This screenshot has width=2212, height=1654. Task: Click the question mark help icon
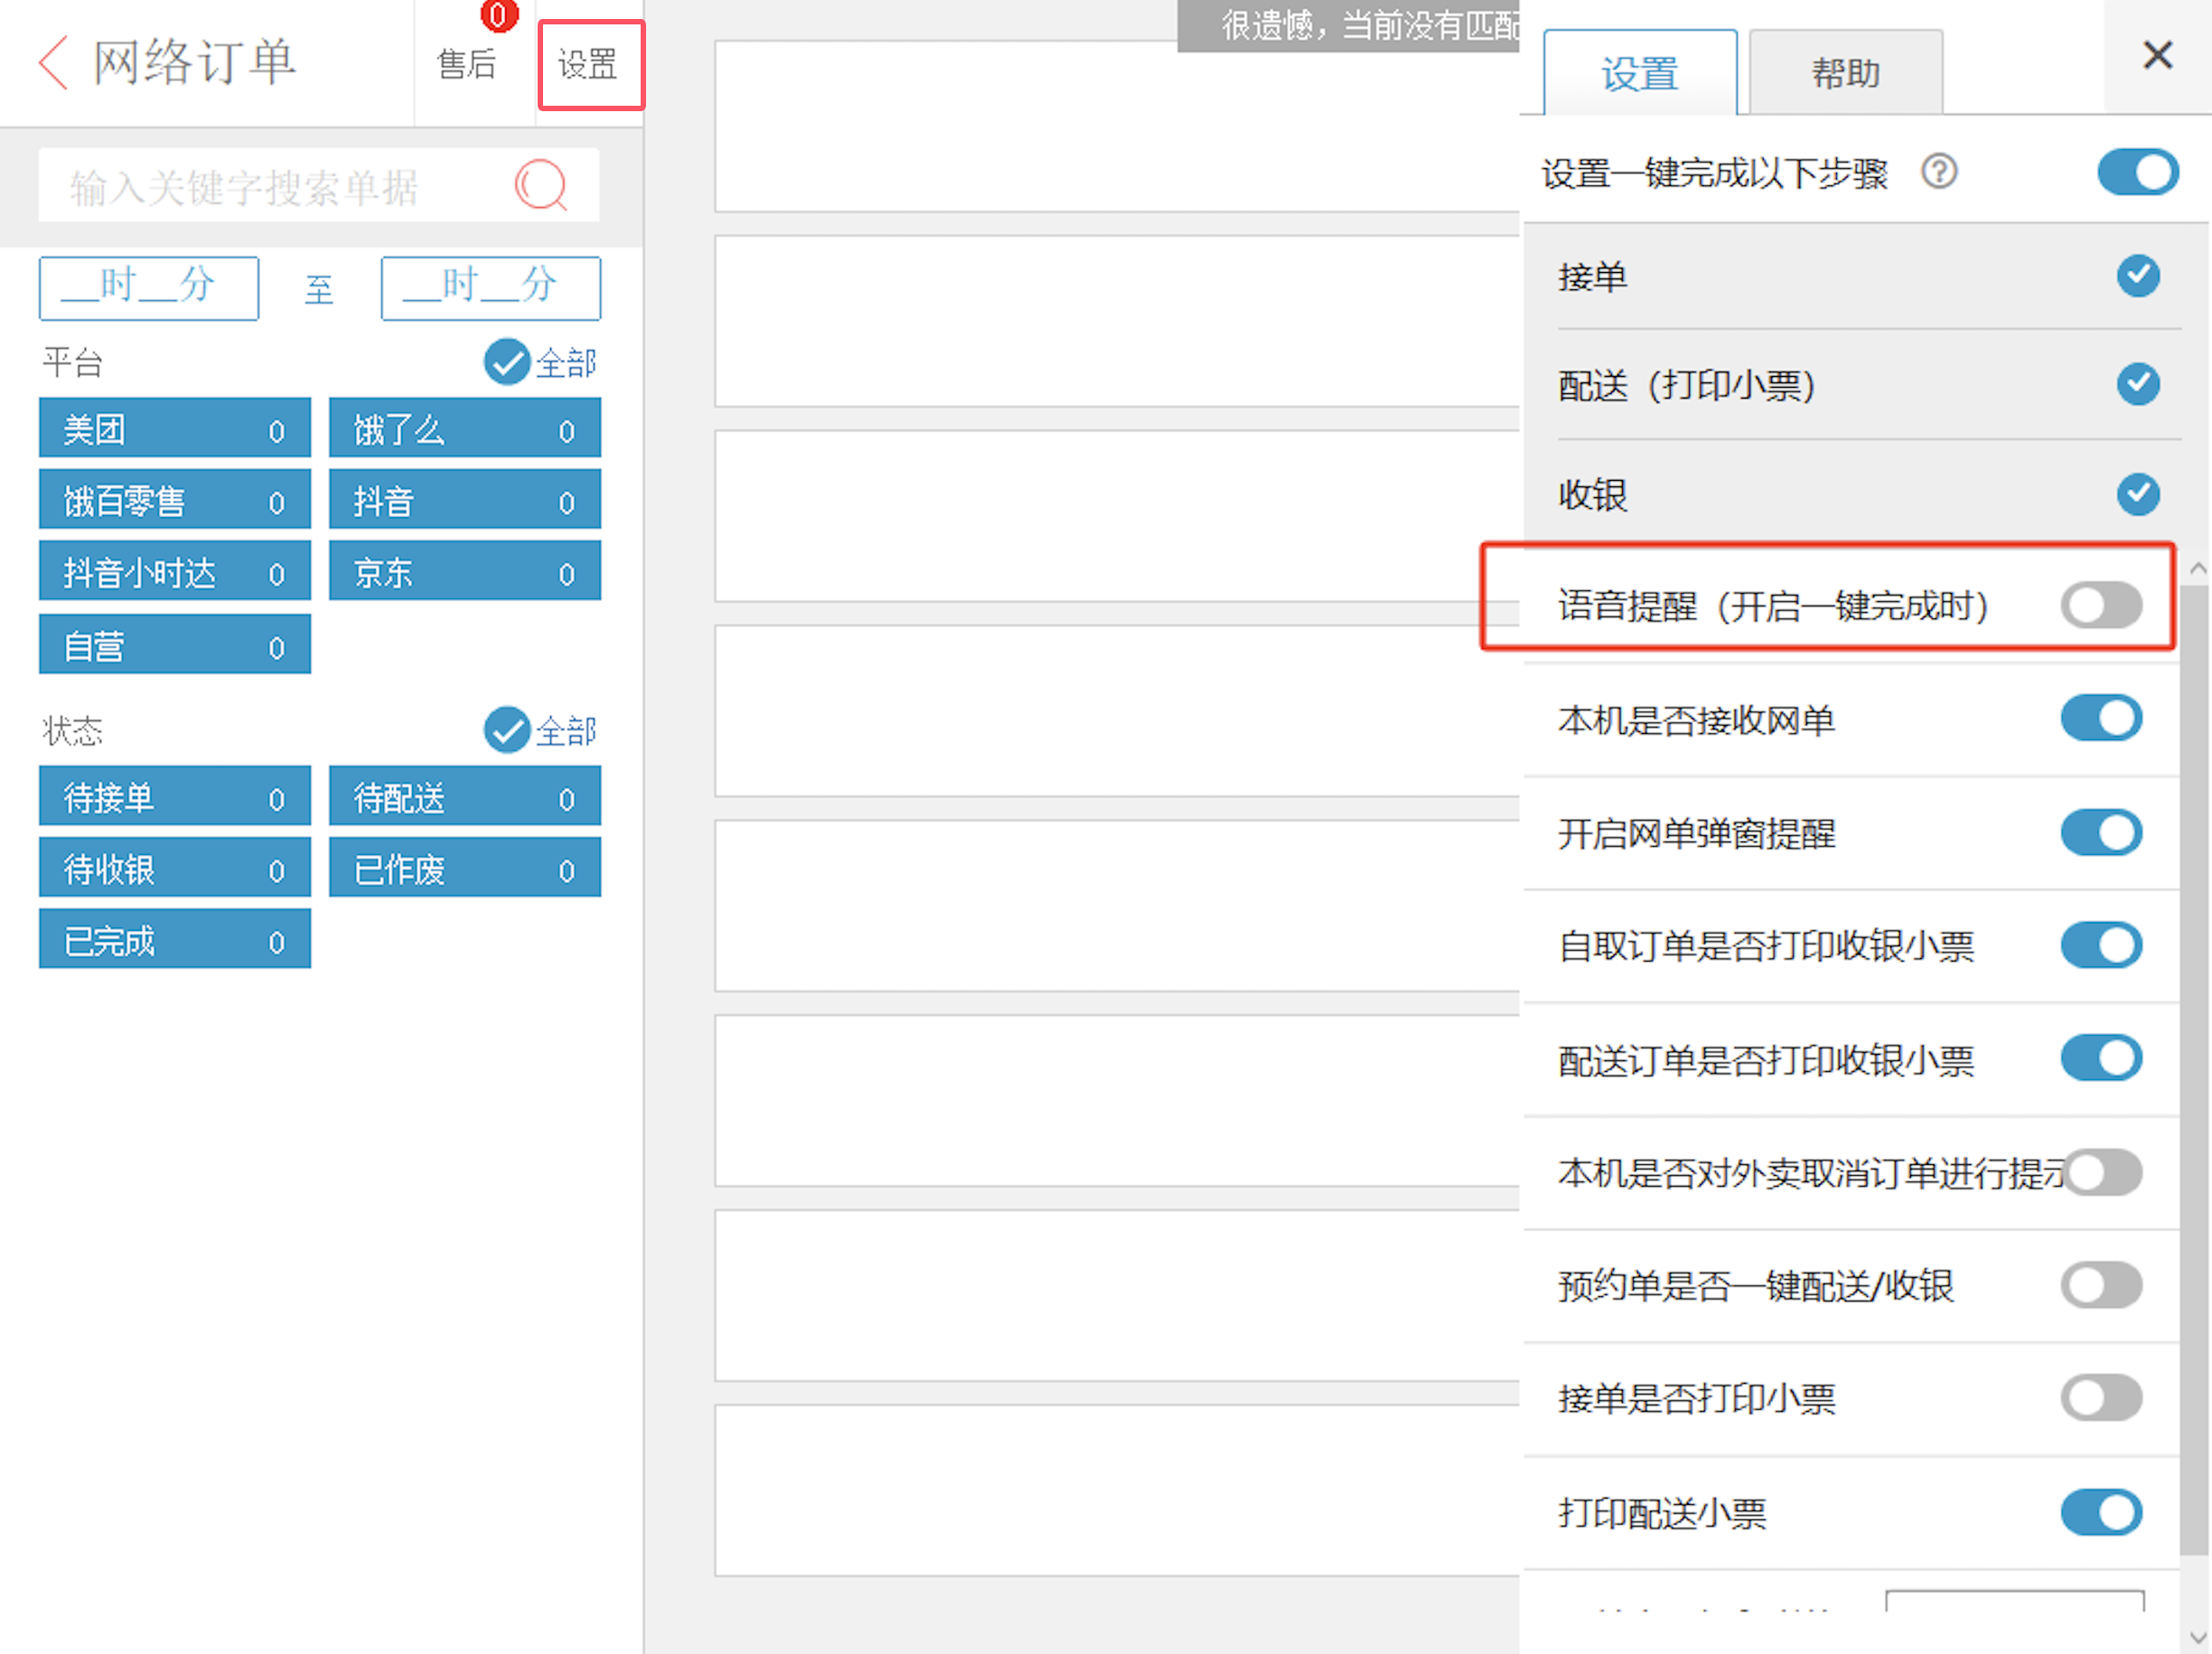point(1939,172)
